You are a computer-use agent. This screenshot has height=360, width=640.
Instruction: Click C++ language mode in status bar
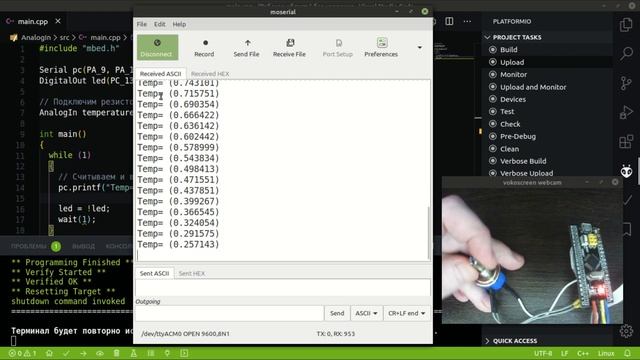point(583,353)
